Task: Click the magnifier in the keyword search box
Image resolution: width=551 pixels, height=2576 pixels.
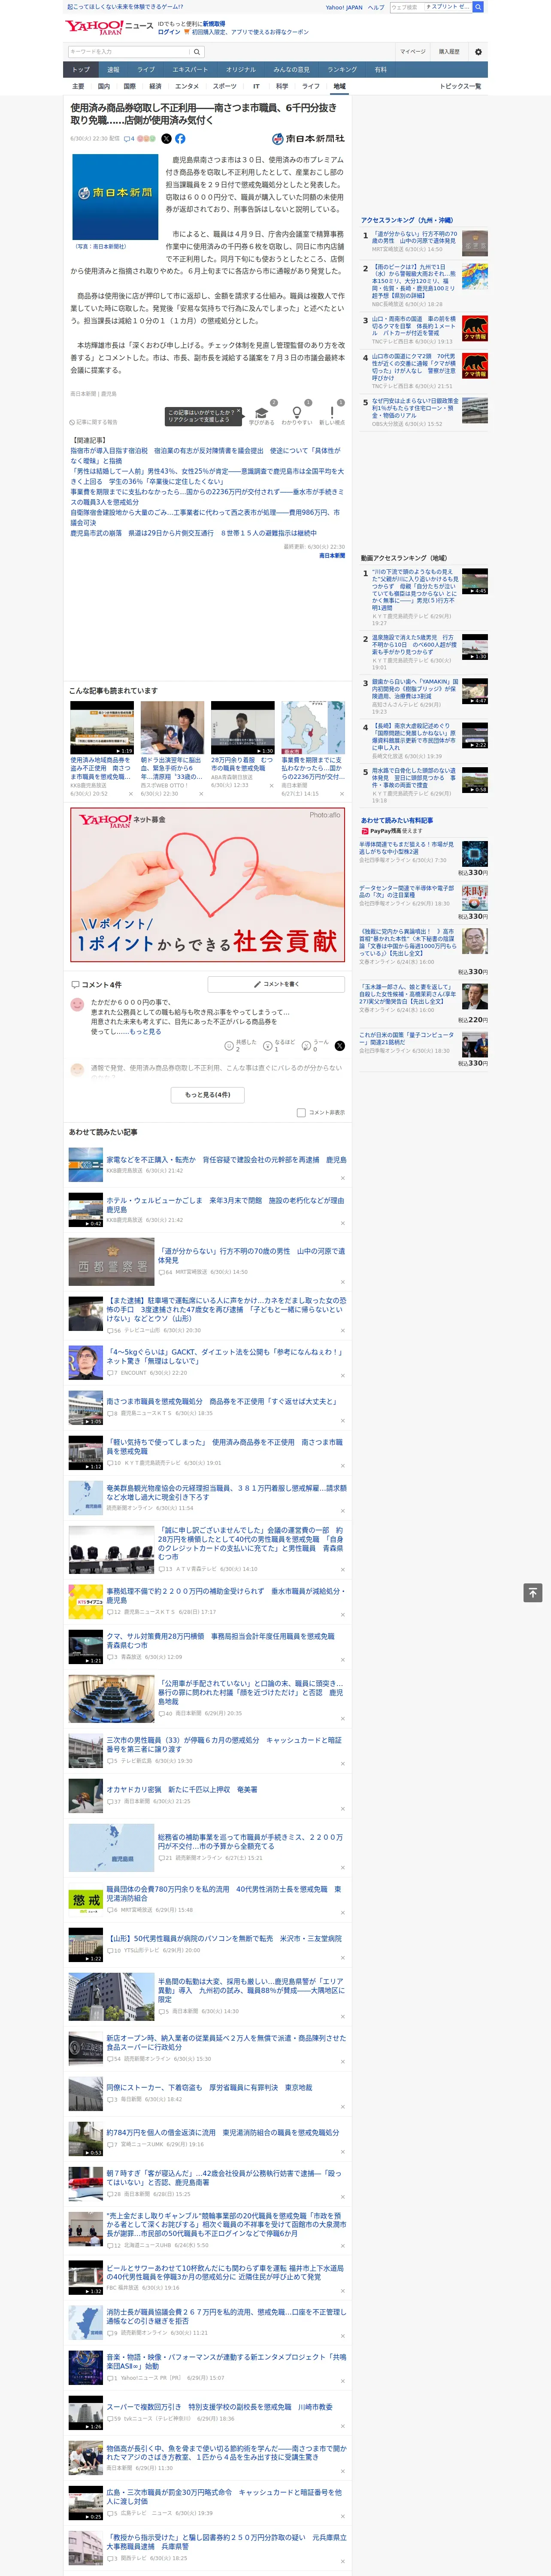Action: point(197,52)
